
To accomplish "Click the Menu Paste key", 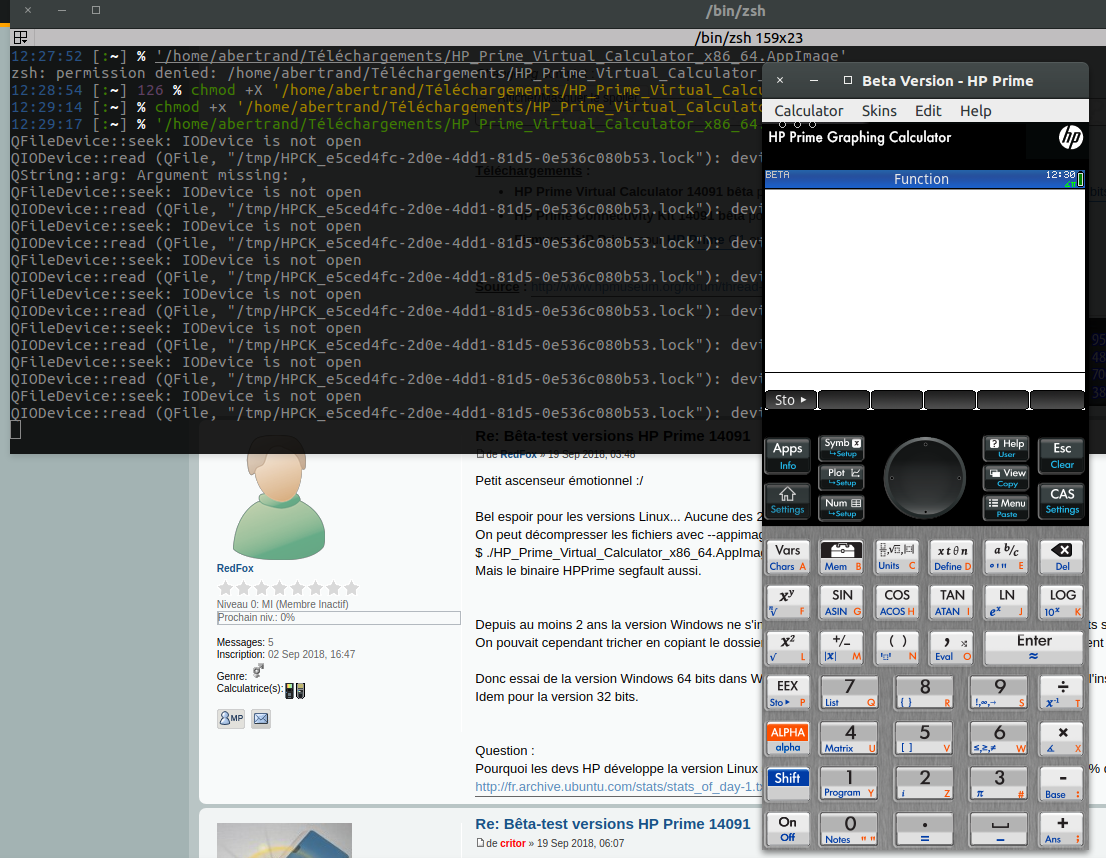I will (x=1007, y=507).
